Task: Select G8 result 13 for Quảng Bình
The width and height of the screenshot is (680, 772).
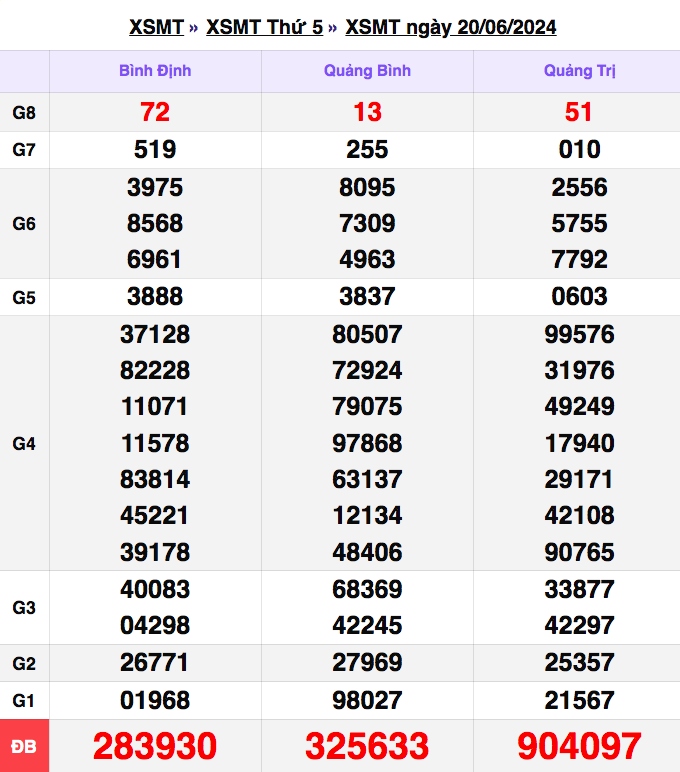Action: (367, 112)
